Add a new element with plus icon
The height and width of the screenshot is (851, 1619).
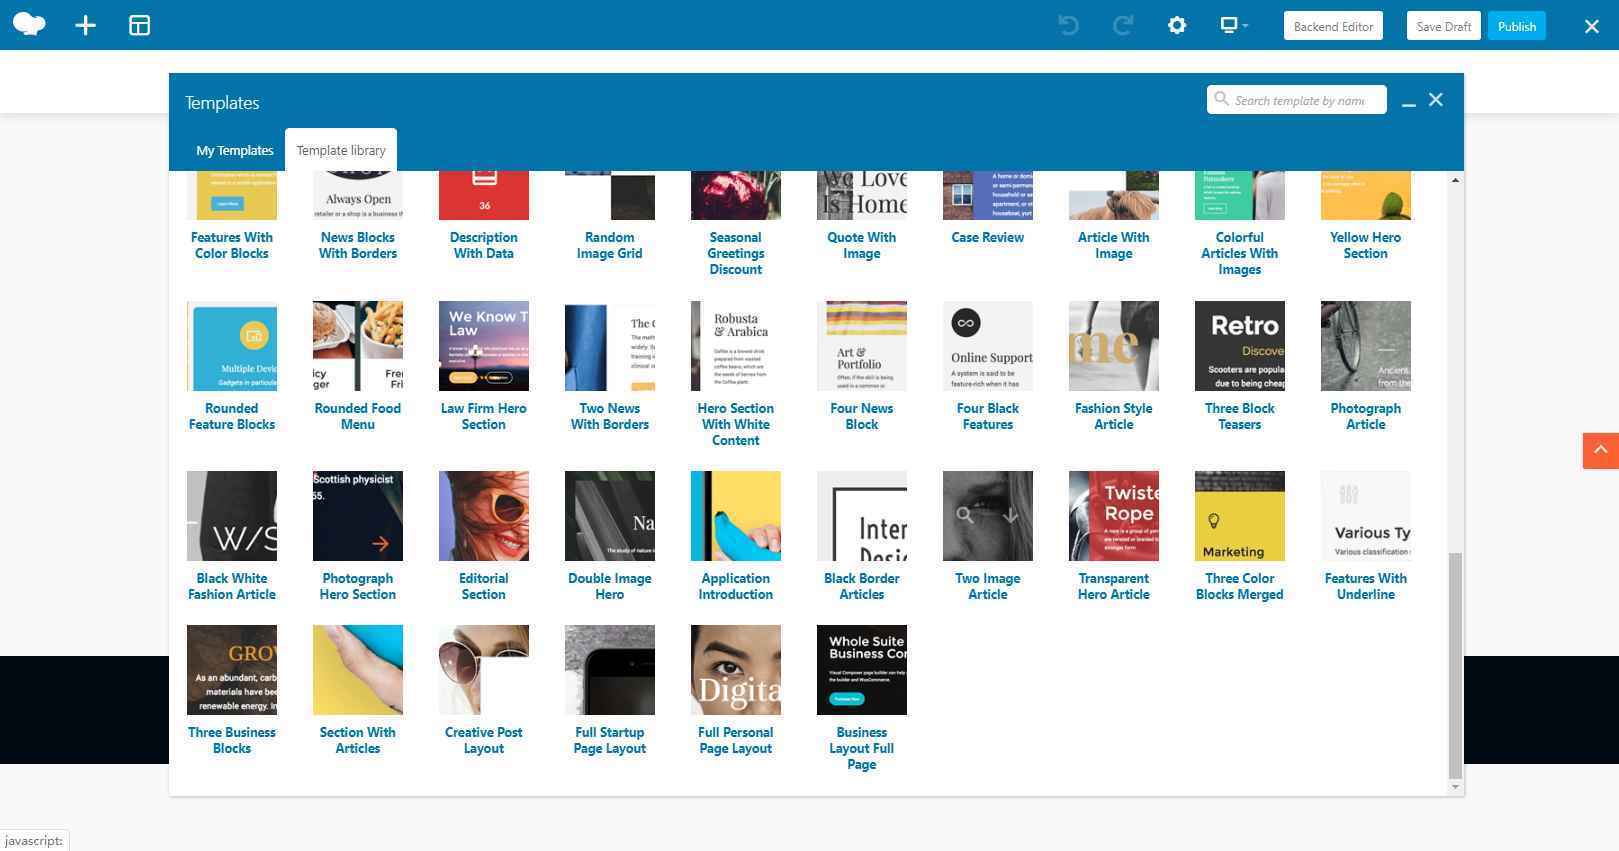(85, 25)
